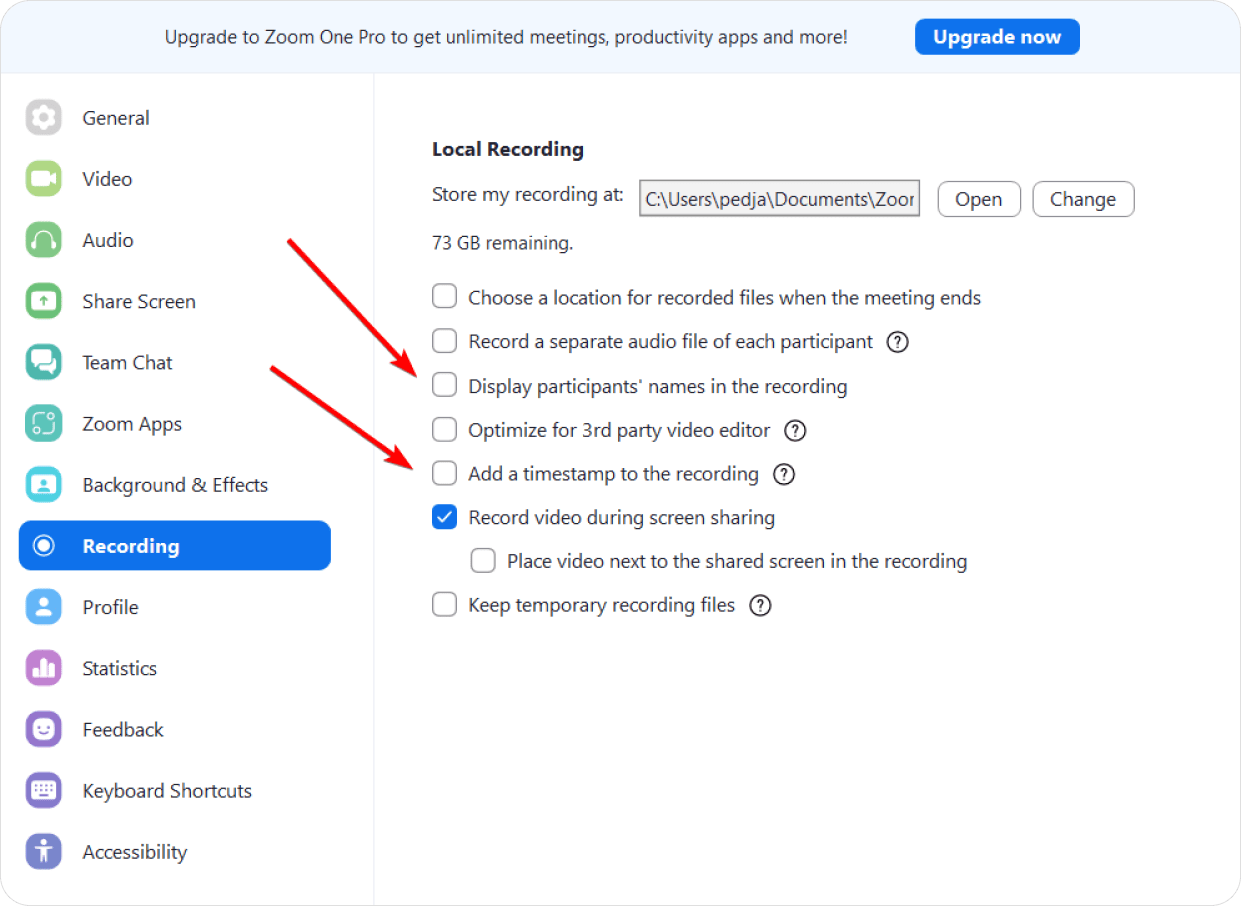The width and height of the screenshot is (1241, 906).
Task: Open the Zoom Apps settings label
Action: point(132,424)
